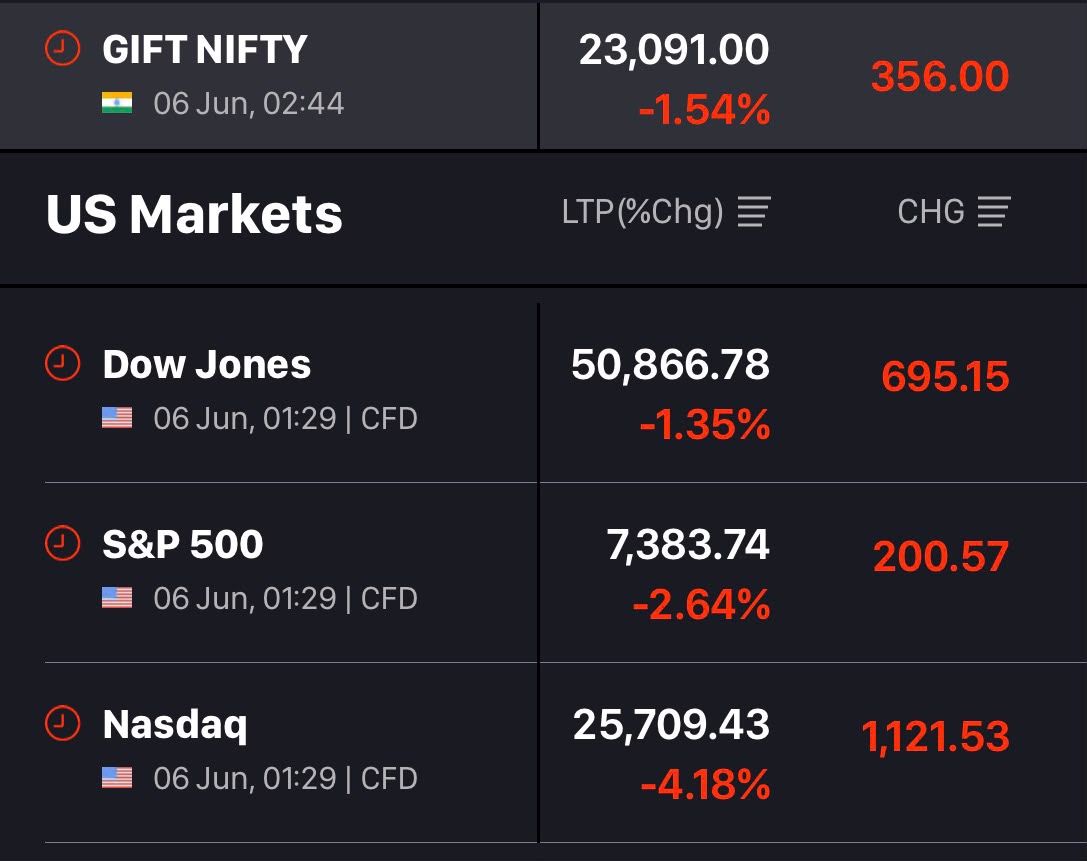
Task: Select Nasdaq price 25,709.43
Action: 671,725
